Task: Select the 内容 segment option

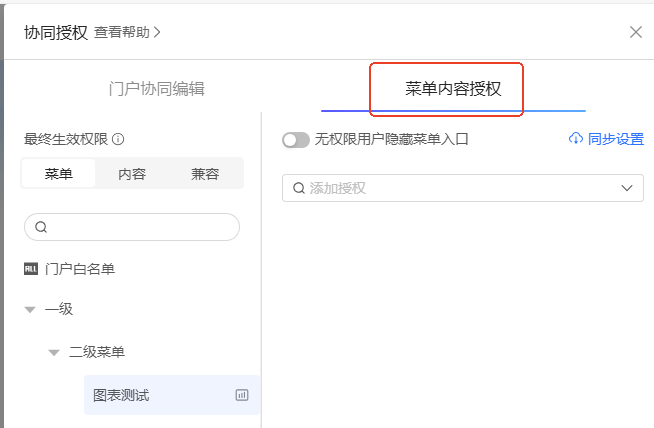Action: (132, 174)
